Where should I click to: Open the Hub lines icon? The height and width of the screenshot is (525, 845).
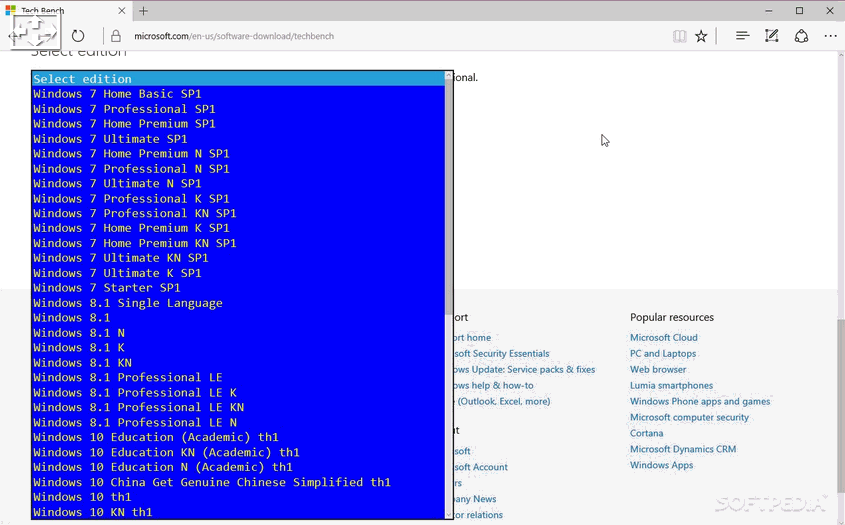pos(742,36)
